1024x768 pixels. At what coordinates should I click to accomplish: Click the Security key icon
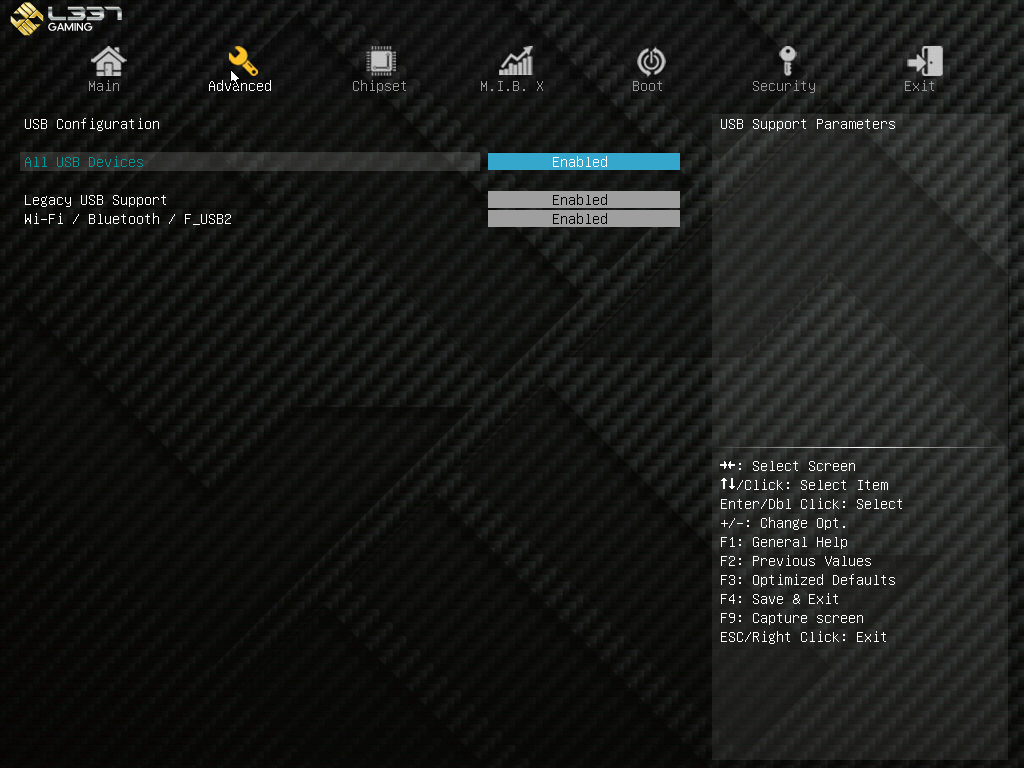[788, 61]
